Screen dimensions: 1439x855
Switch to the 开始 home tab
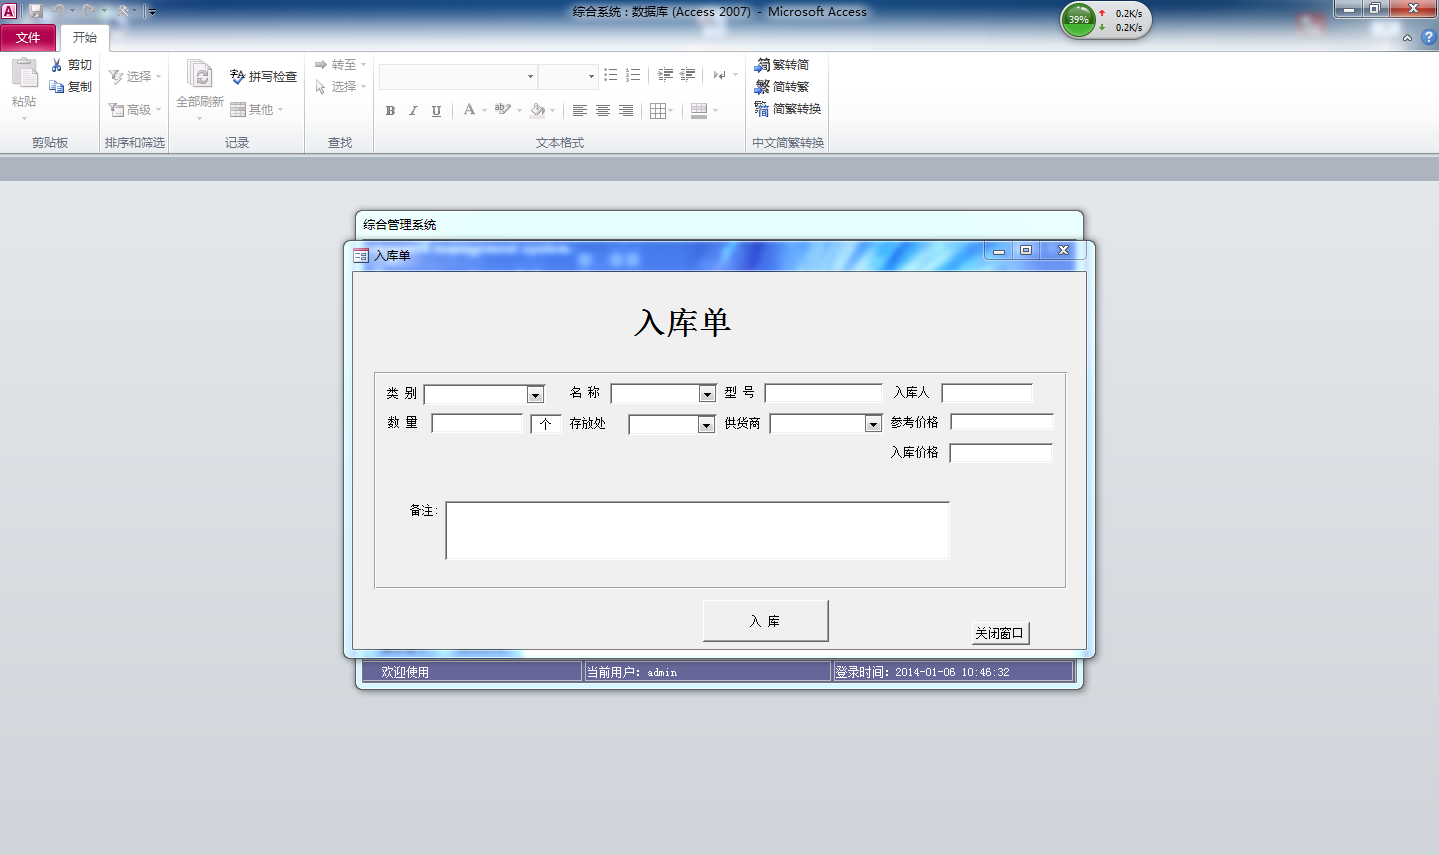[85, 38]
